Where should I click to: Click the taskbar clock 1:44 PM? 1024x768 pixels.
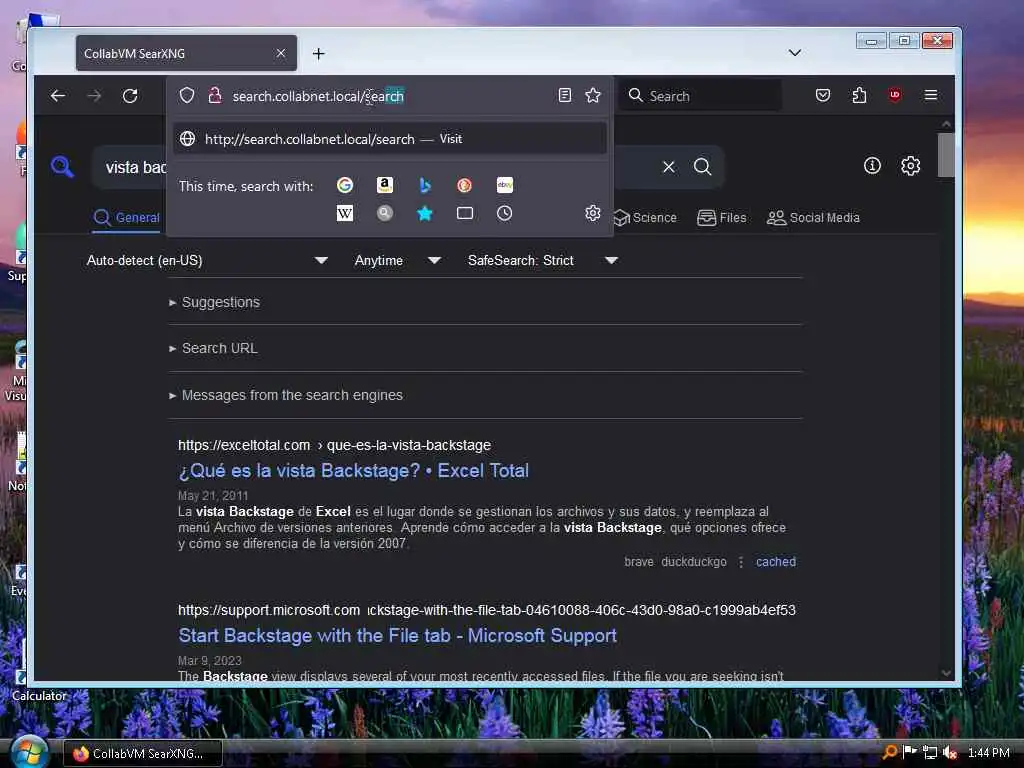coord(989,753)
